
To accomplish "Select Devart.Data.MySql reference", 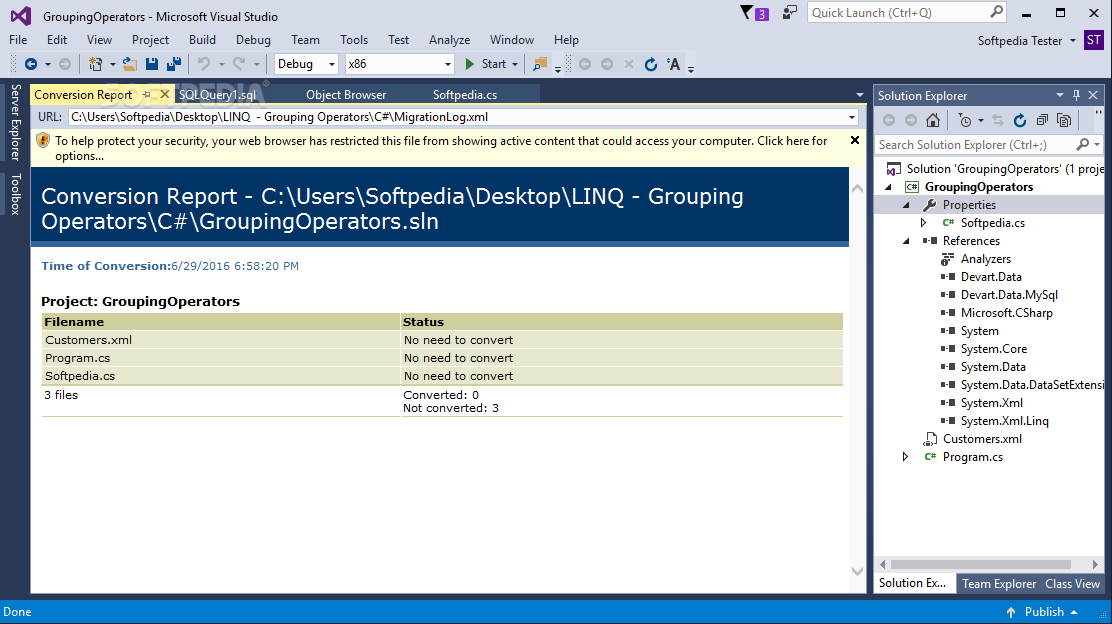I will (1008, 295).
